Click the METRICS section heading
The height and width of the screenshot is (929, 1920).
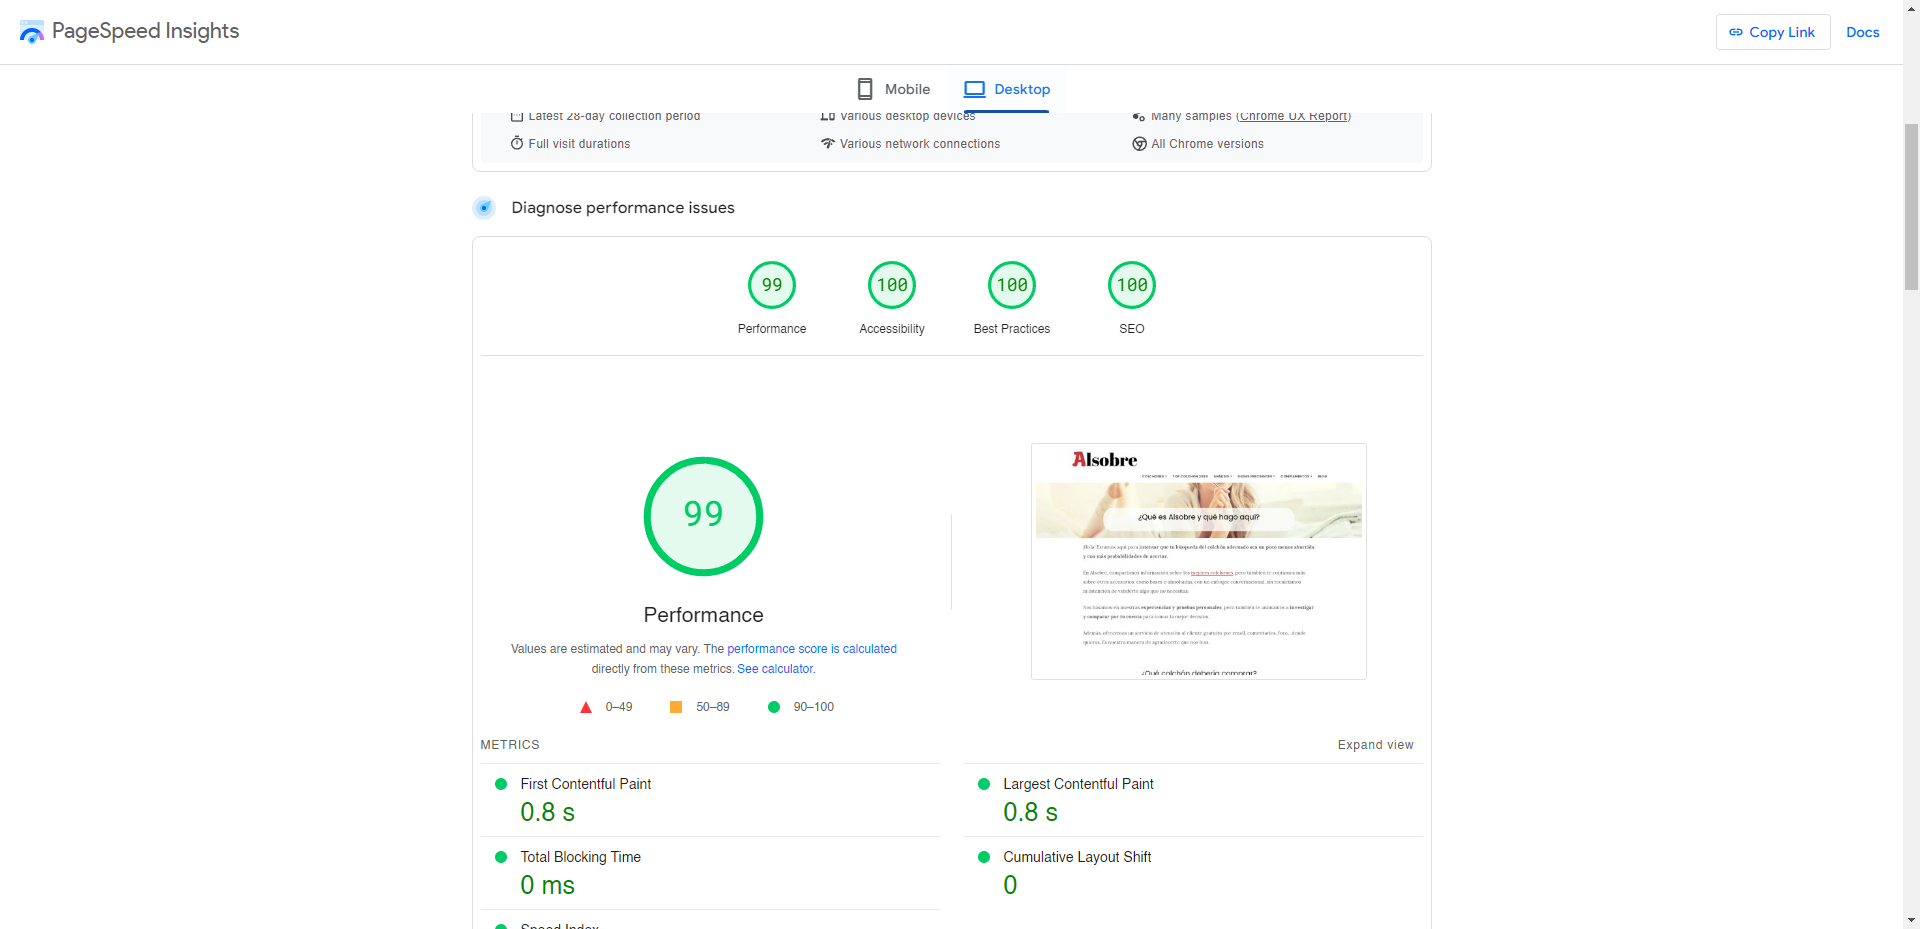coord(510,745)
